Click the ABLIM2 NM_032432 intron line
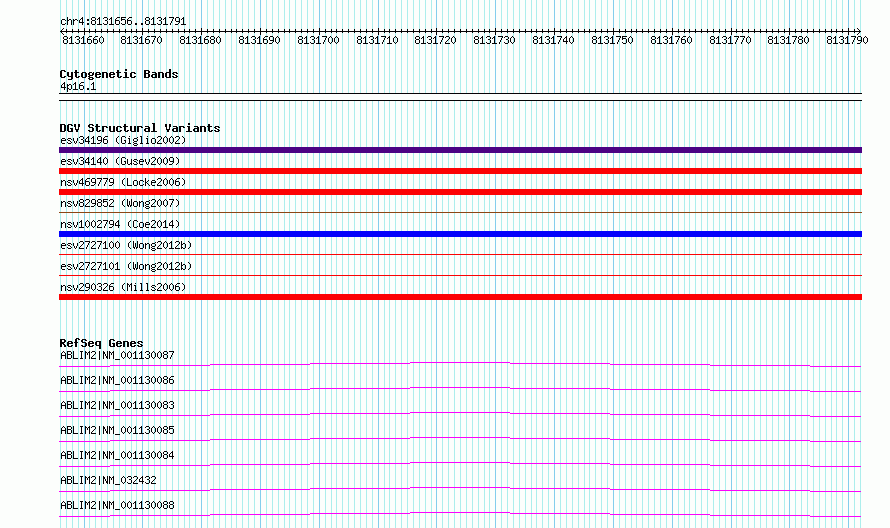This screenshot has height=528, width=890. pos(460,489)
